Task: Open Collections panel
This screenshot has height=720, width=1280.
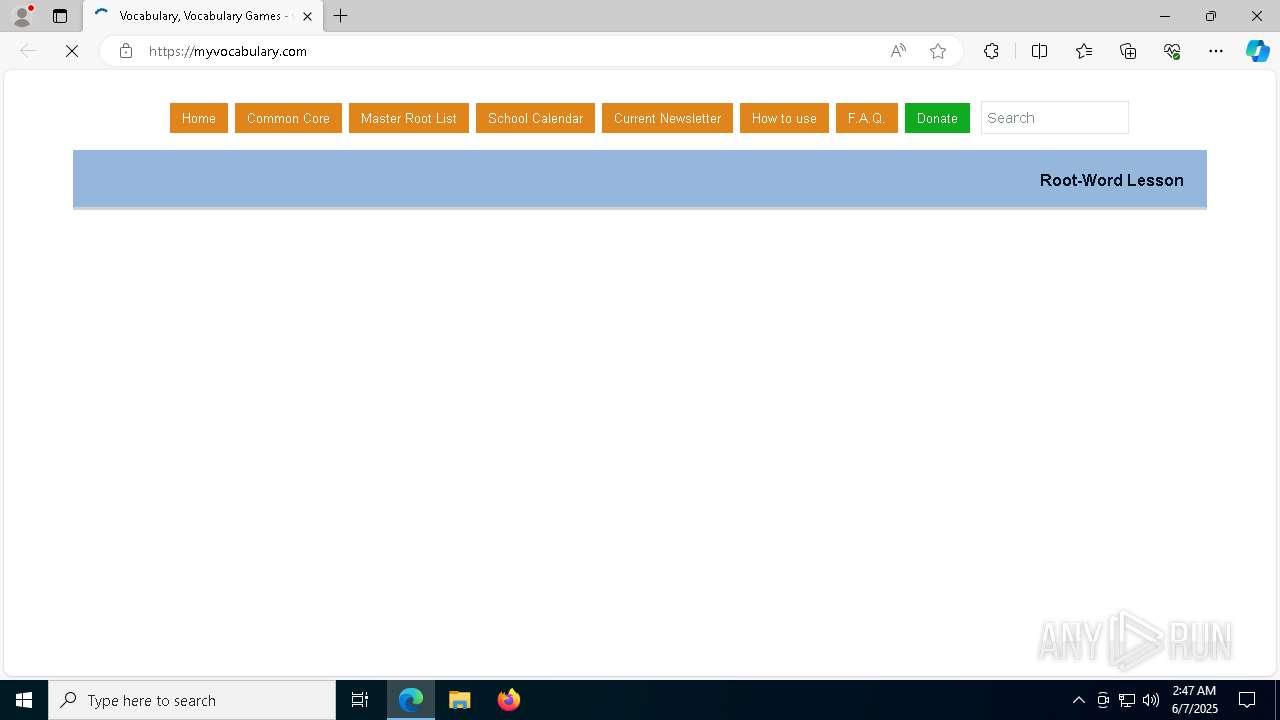Action: (1128, 51)
